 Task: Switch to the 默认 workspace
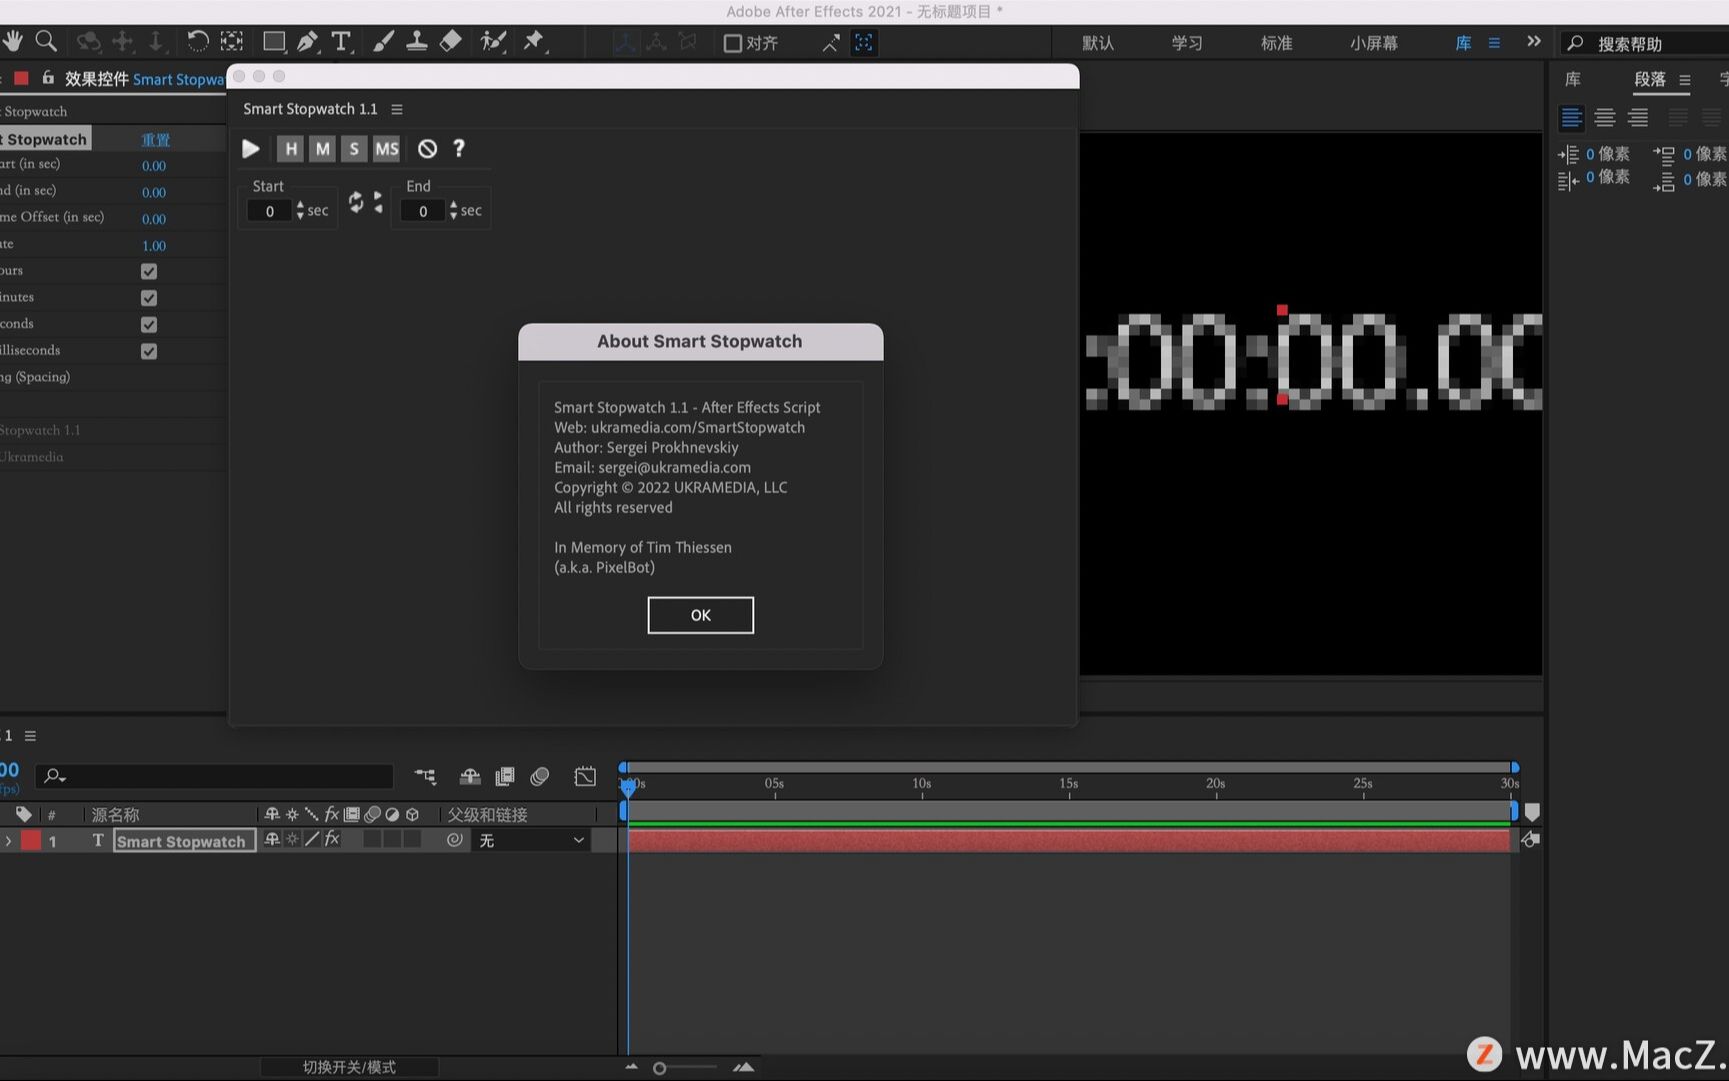pos(1098,43)
